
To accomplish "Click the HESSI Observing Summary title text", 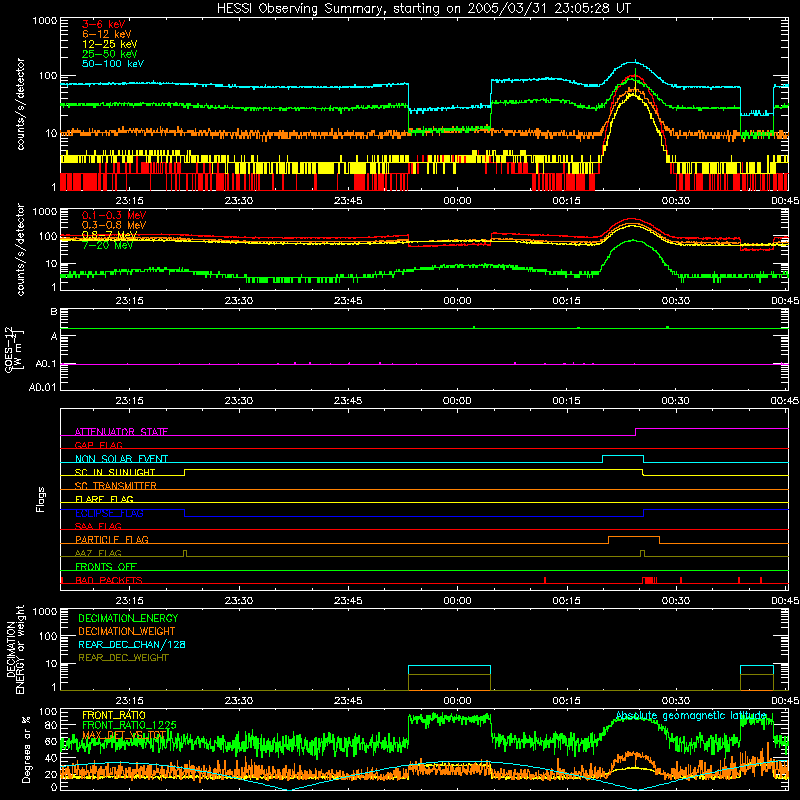I will click(x=423, y=9).
